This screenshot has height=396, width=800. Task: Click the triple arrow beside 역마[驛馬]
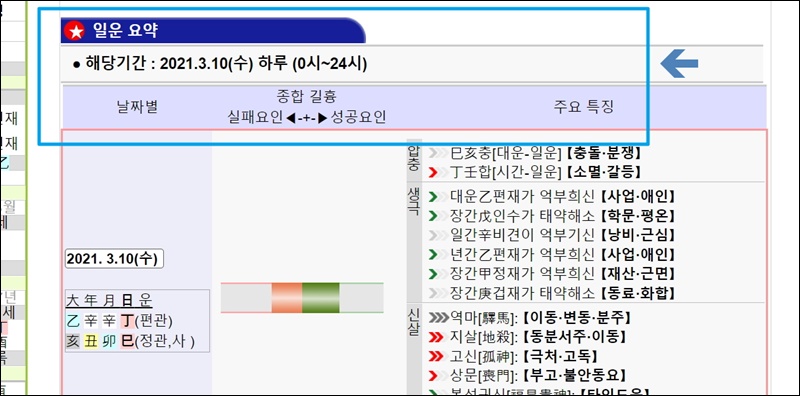click(438, 318)
